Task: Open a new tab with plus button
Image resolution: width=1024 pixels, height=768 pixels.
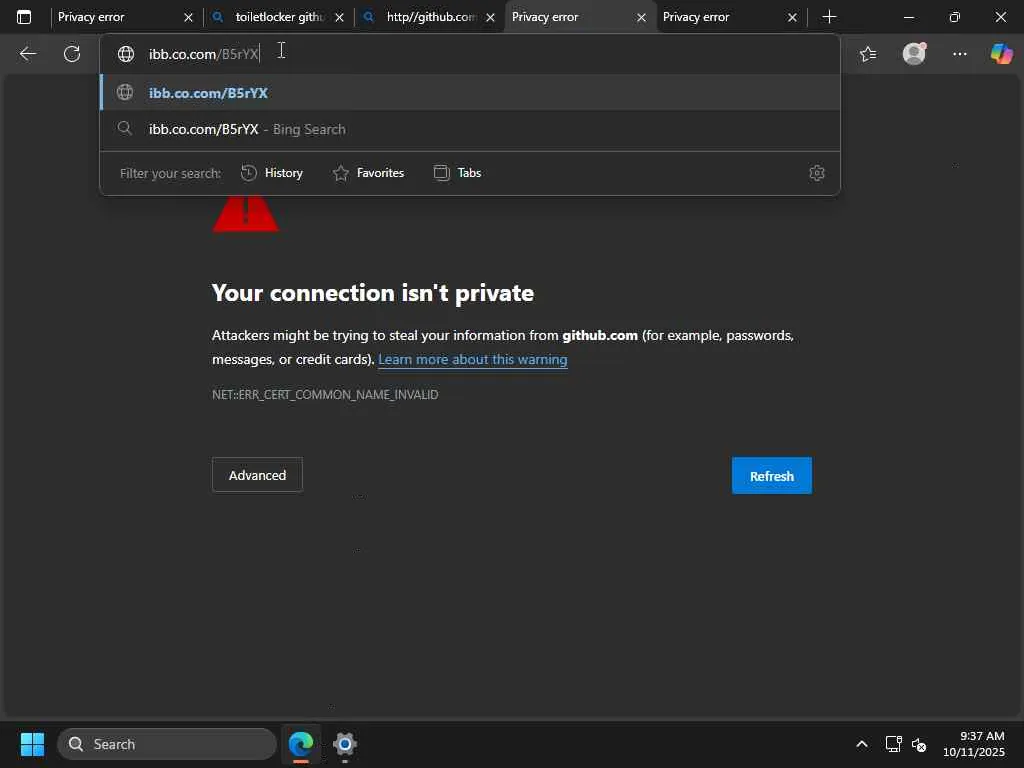Action: pyautogui.click(x=829, y=17)
